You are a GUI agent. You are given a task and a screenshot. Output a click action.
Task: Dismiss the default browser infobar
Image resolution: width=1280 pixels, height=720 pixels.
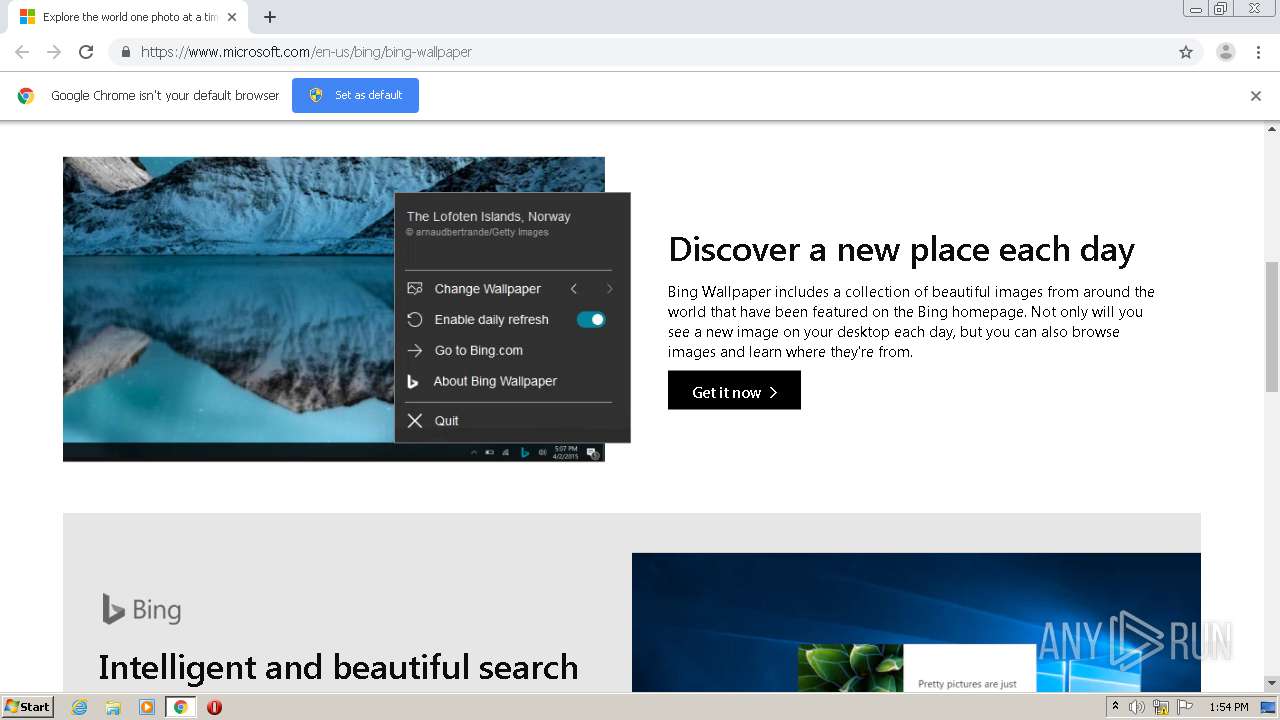coord(1256,96)
